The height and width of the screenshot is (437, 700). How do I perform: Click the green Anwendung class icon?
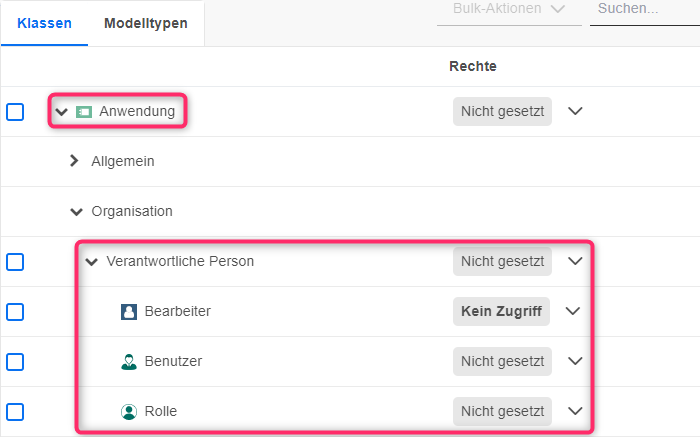84,111
